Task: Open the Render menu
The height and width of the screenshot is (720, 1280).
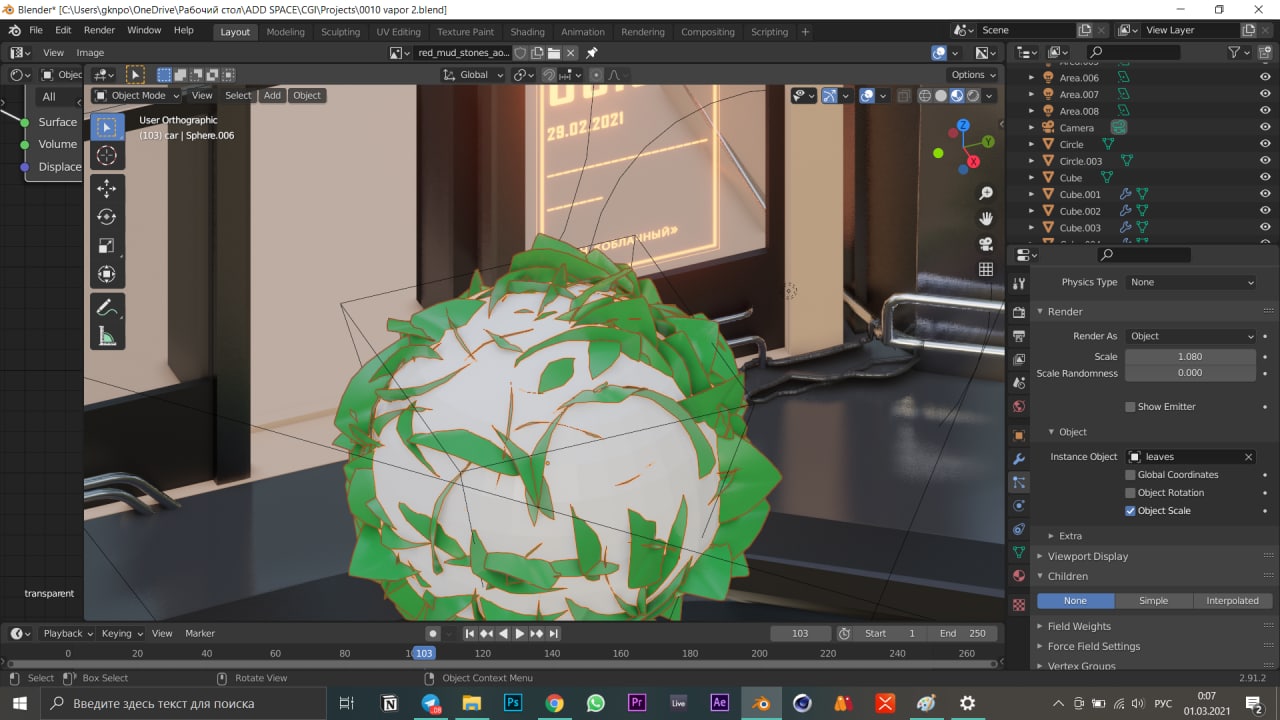Action: tap(99, 30)
